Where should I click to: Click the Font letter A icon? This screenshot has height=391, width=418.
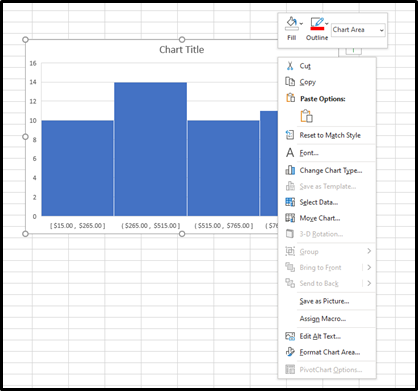point(290,153)
